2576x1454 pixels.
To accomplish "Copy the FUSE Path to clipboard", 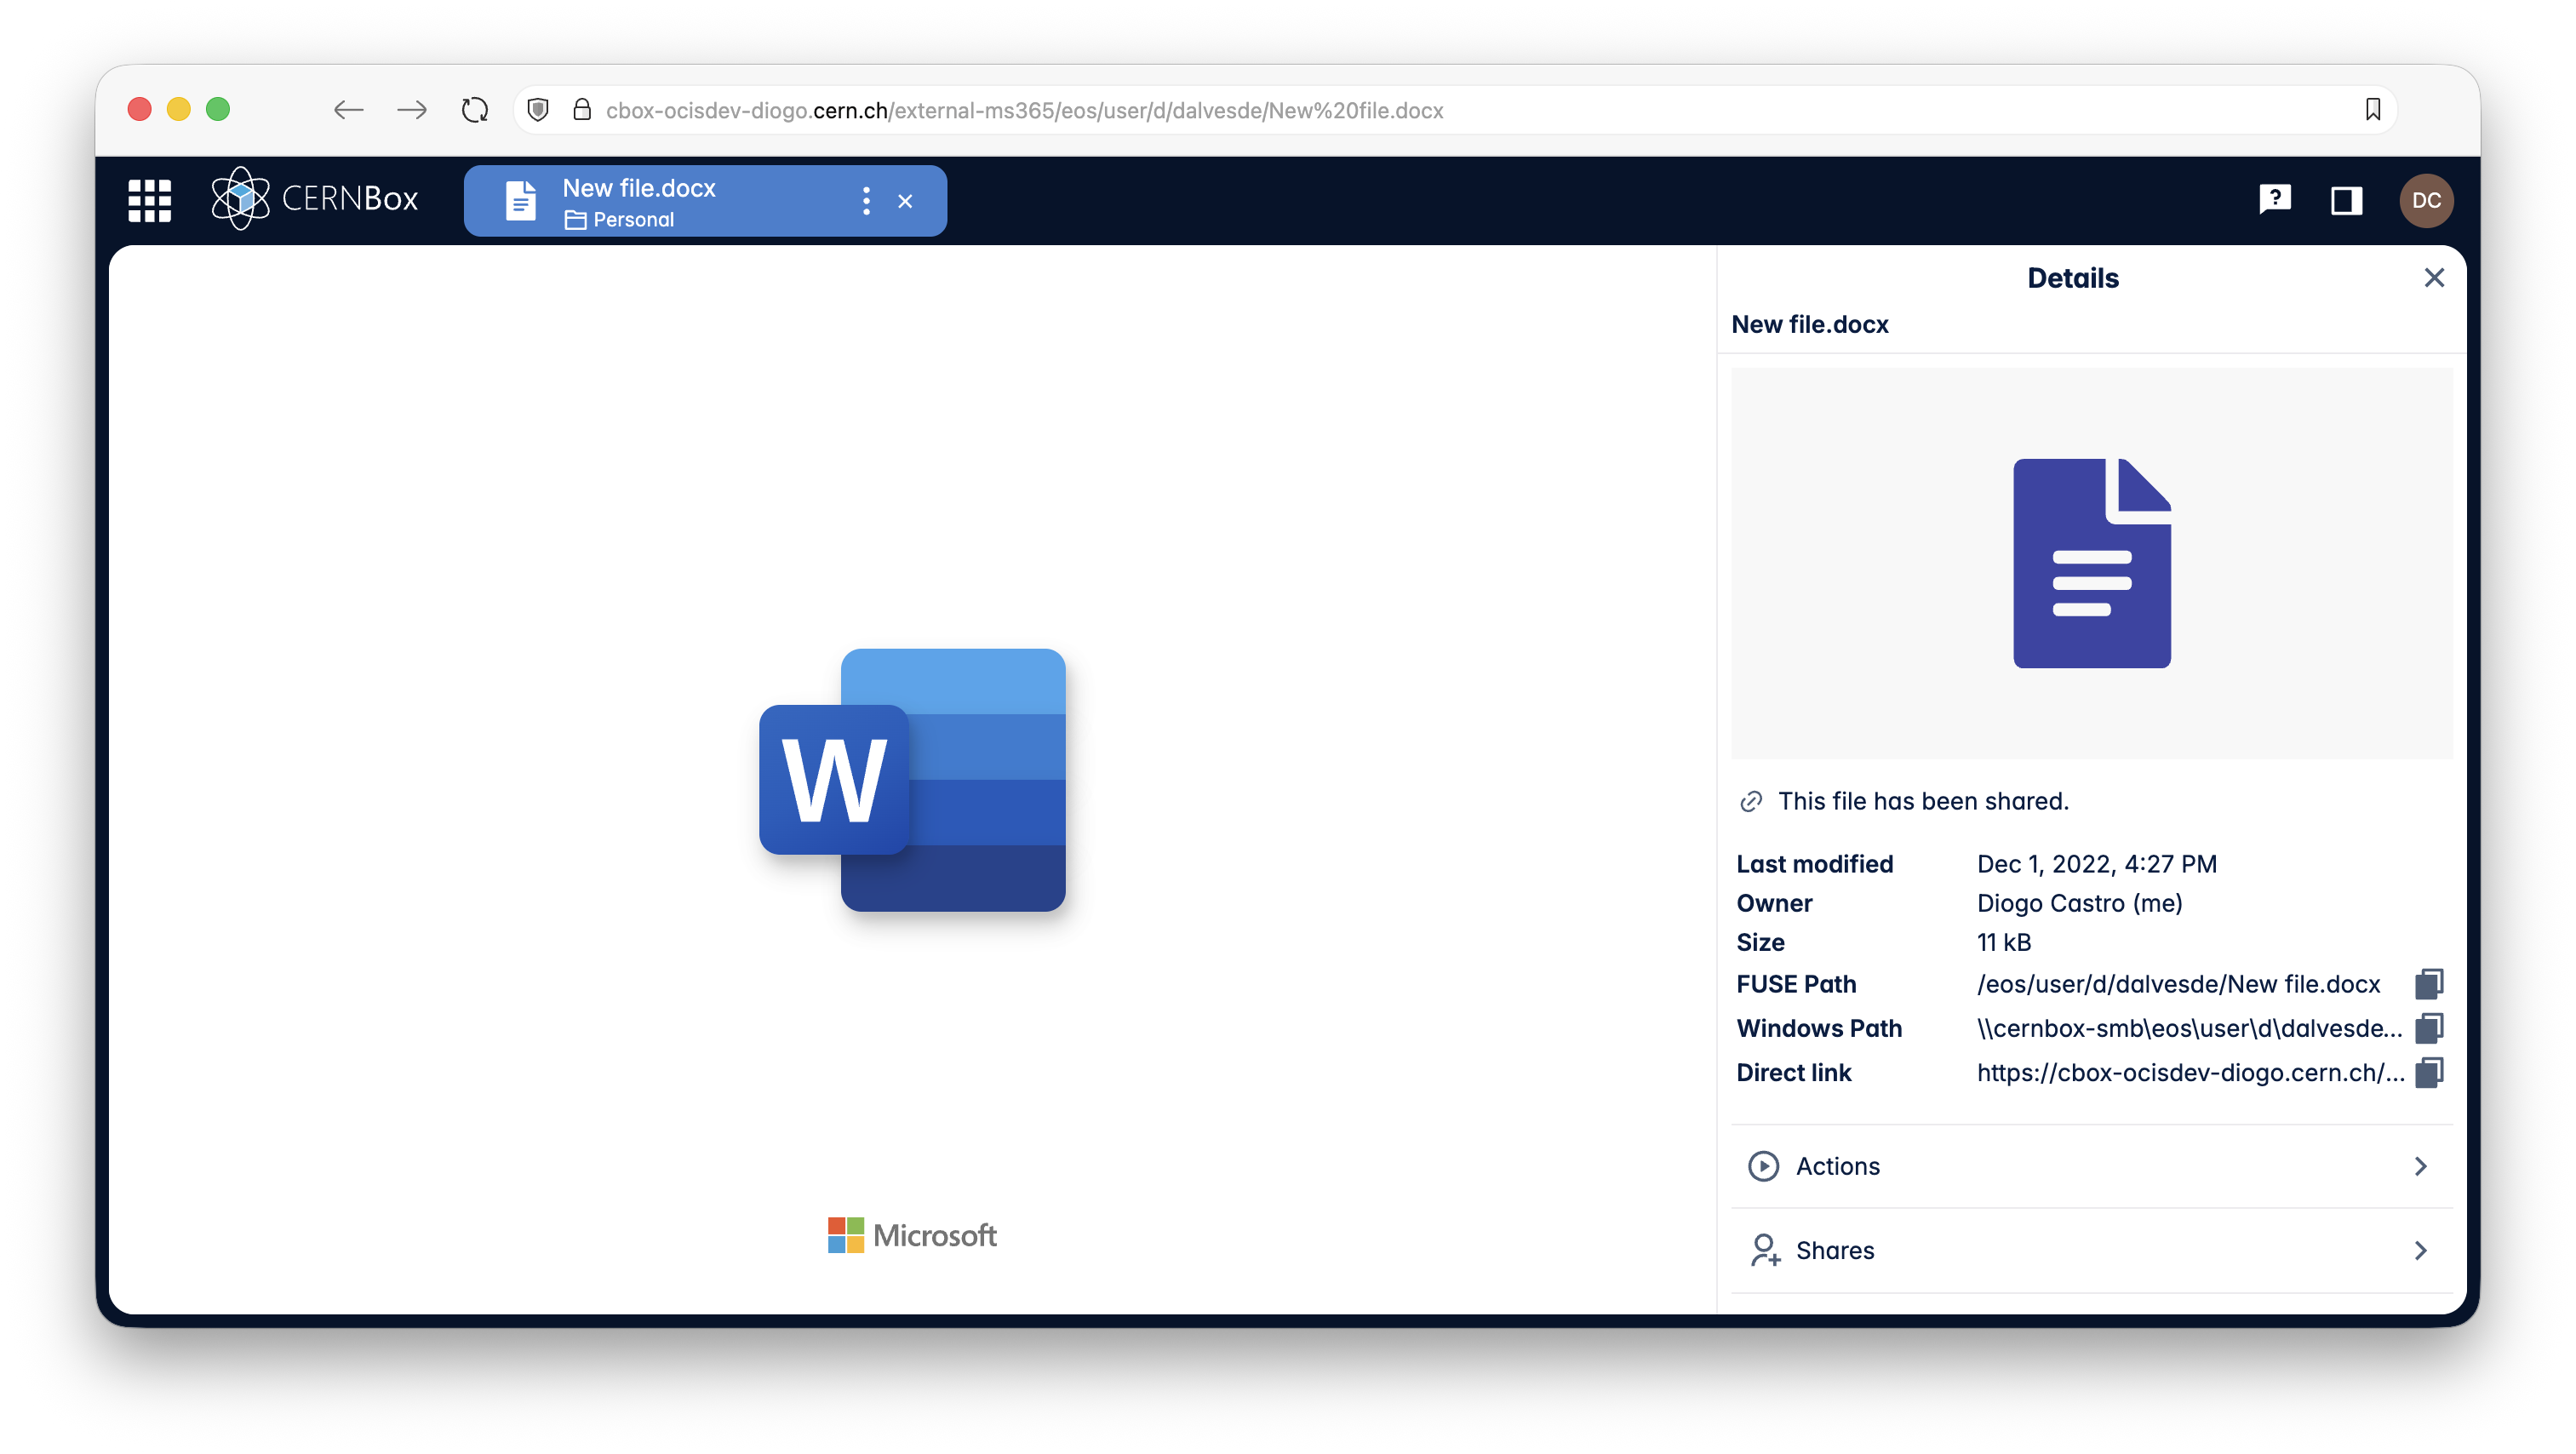I will pos(2428,984).
